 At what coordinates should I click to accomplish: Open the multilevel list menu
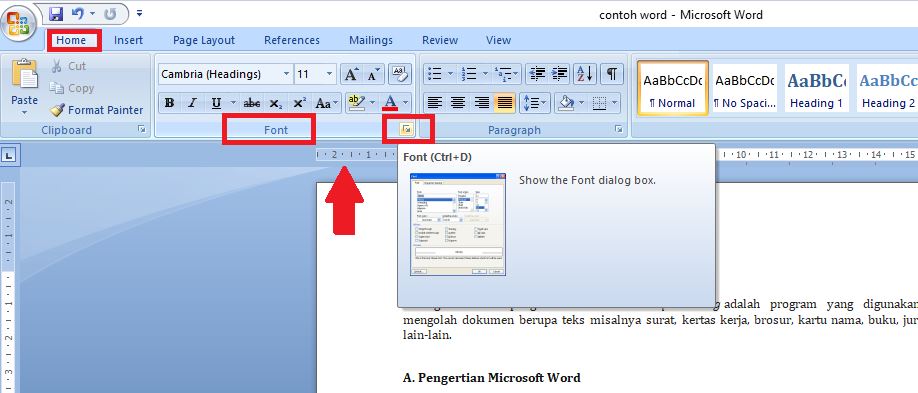tap(506, 74)
